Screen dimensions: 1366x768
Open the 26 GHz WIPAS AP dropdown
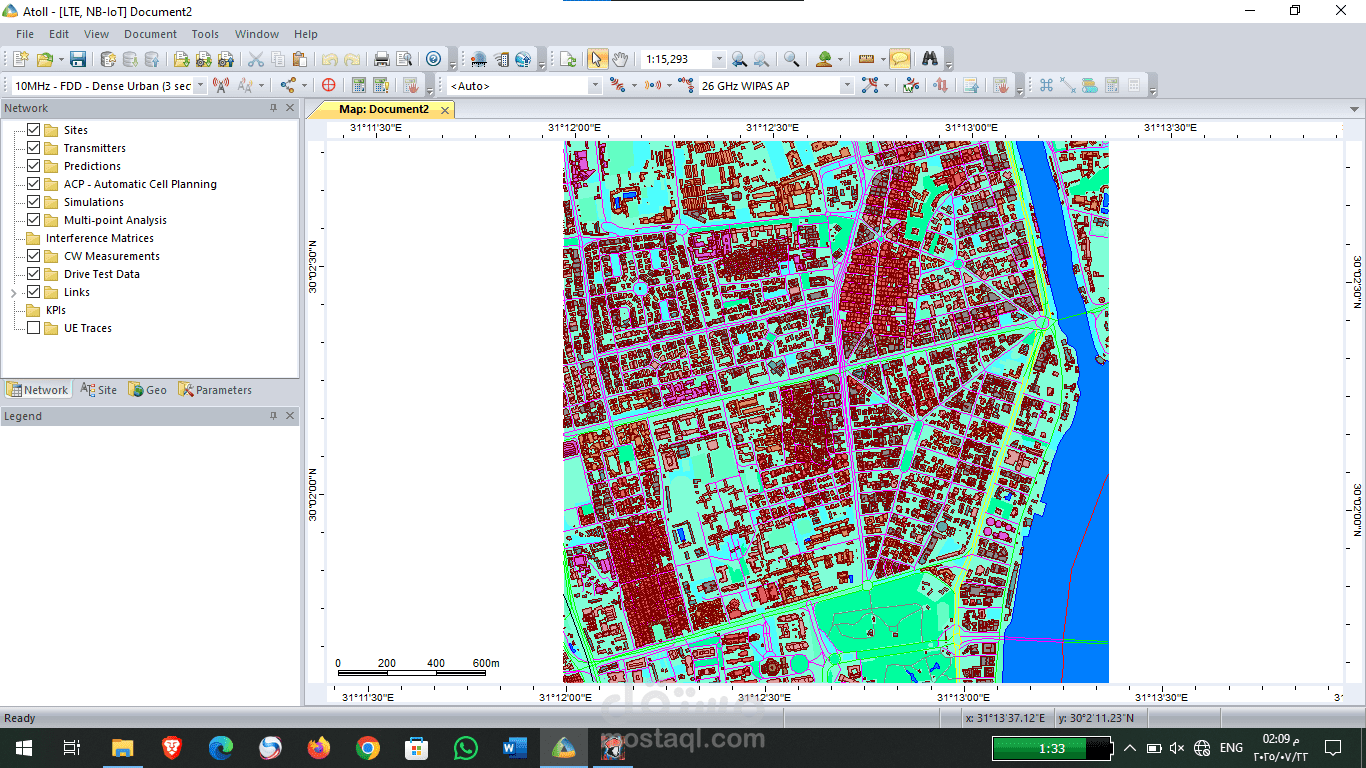tap(847, 86)
